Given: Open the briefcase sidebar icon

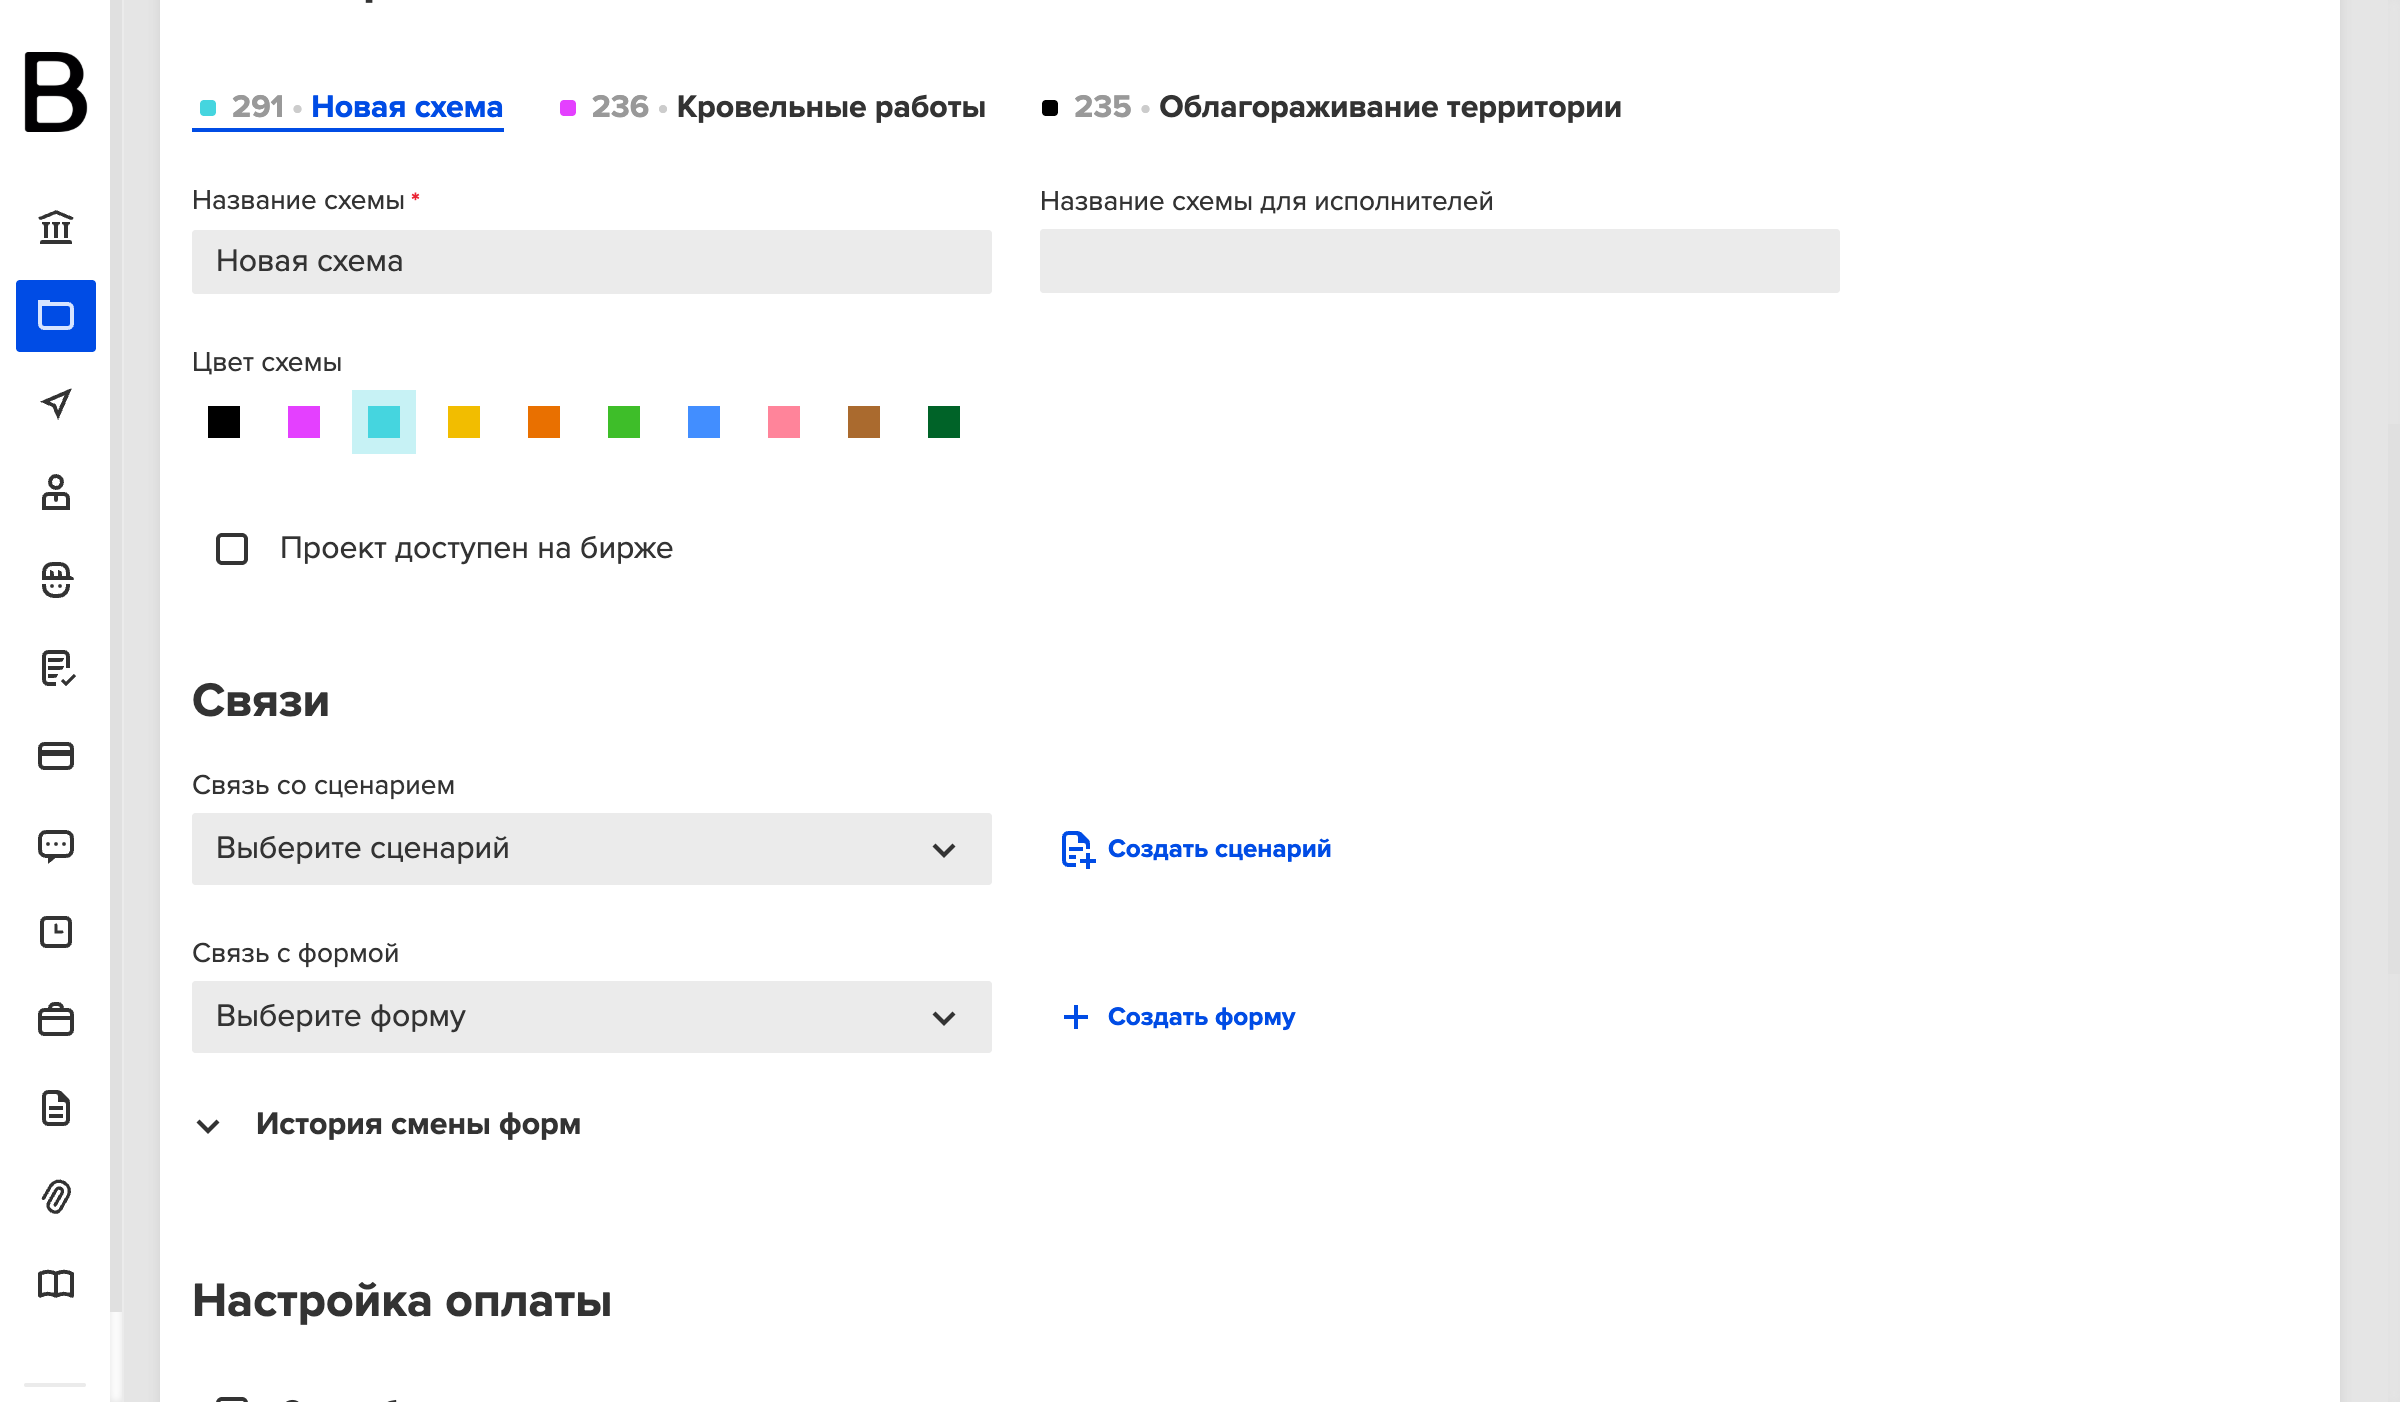Looking at the screenshot, I should (x=56, y=1020).
